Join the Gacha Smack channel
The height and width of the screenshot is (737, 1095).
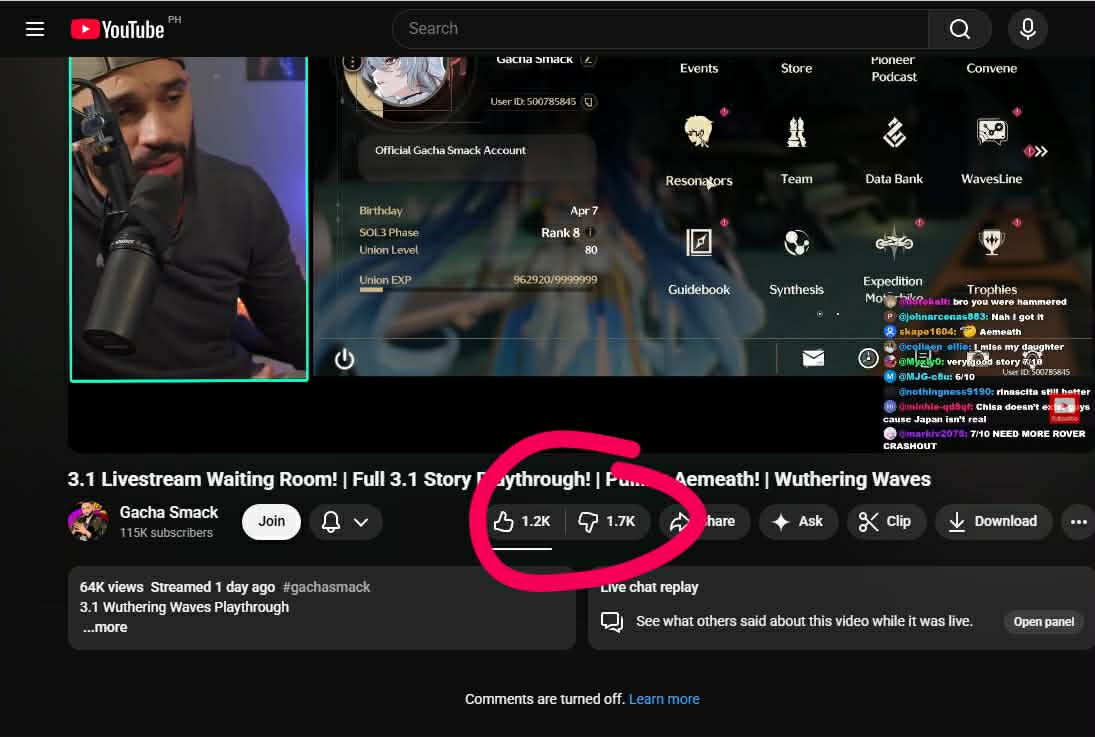pyautogui.click(x=271, y=522)
